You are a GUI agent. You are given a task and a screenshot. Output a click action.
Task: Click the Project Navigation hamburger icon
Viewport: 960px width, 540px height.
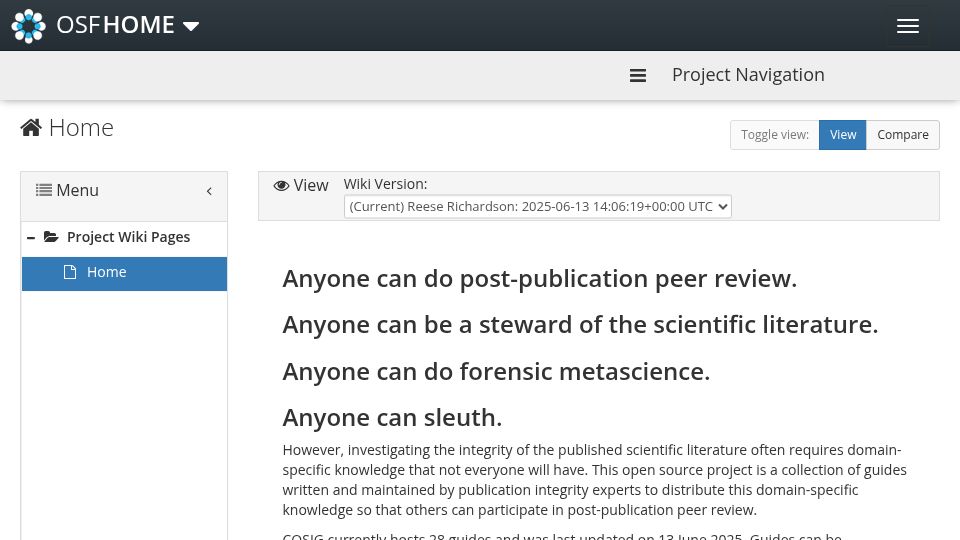pyautogui.click(x=638, y=75)
